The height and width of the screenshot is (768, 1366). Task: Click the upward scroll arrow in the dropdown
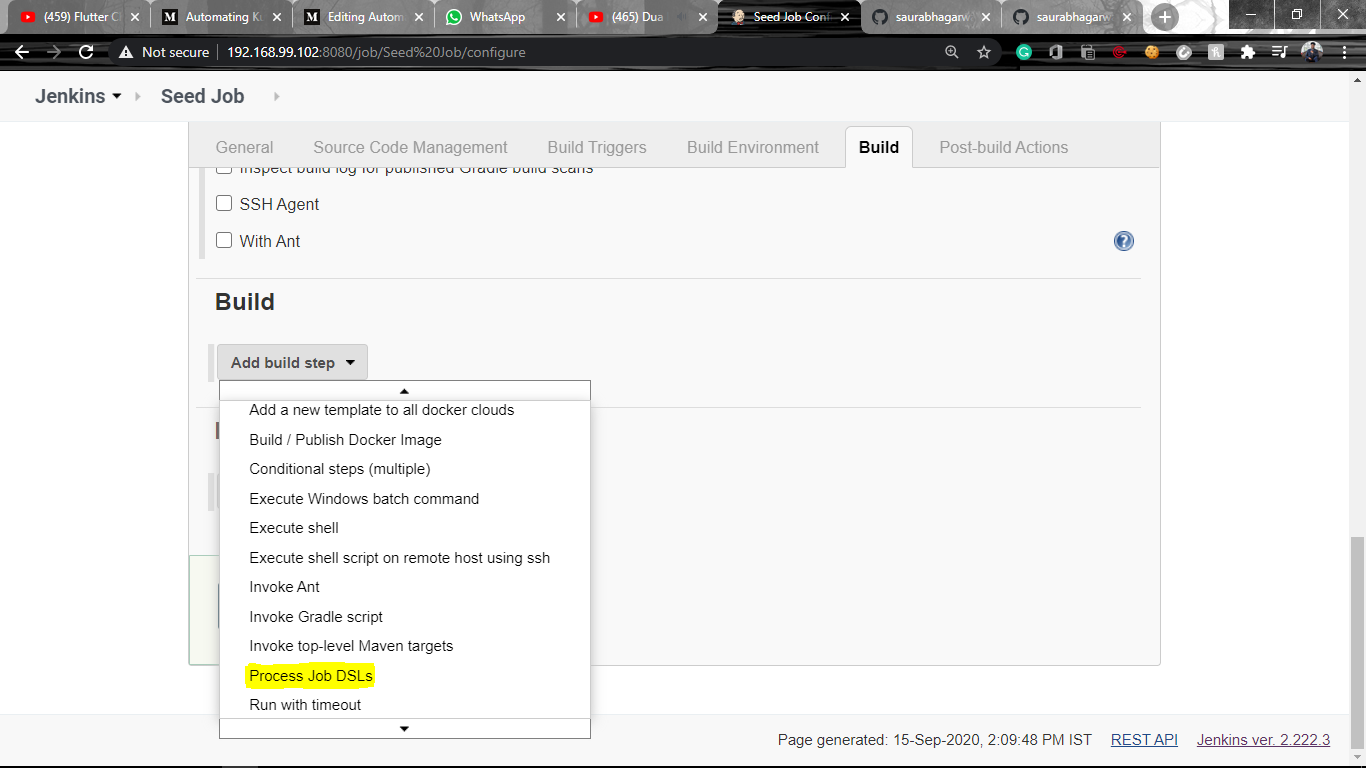pyautogui.click(x=404, y=390)
